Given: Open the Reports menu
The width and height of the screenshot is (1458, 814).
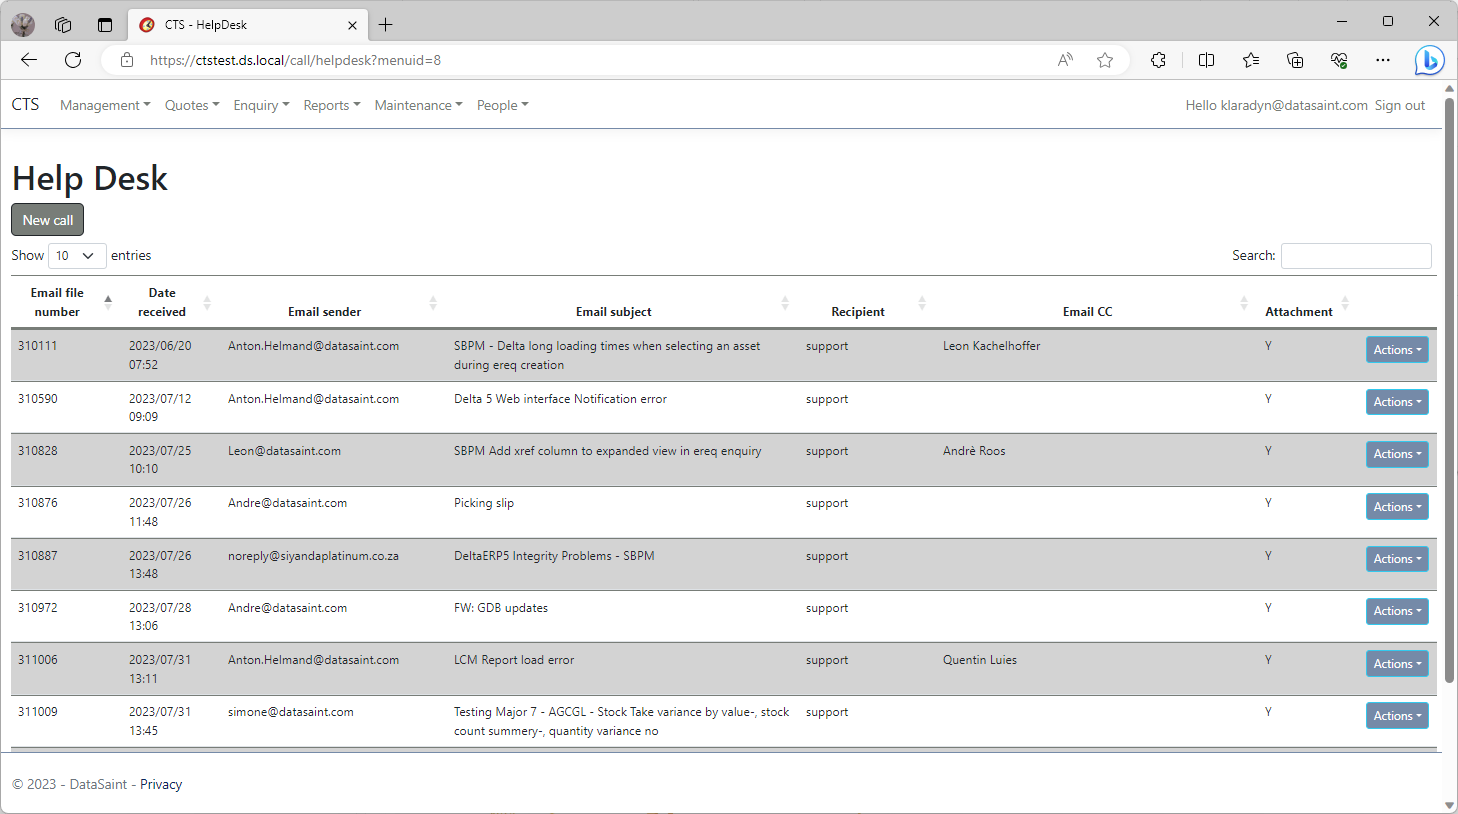Looking at the screenshot, I should (x=332, y=105).
